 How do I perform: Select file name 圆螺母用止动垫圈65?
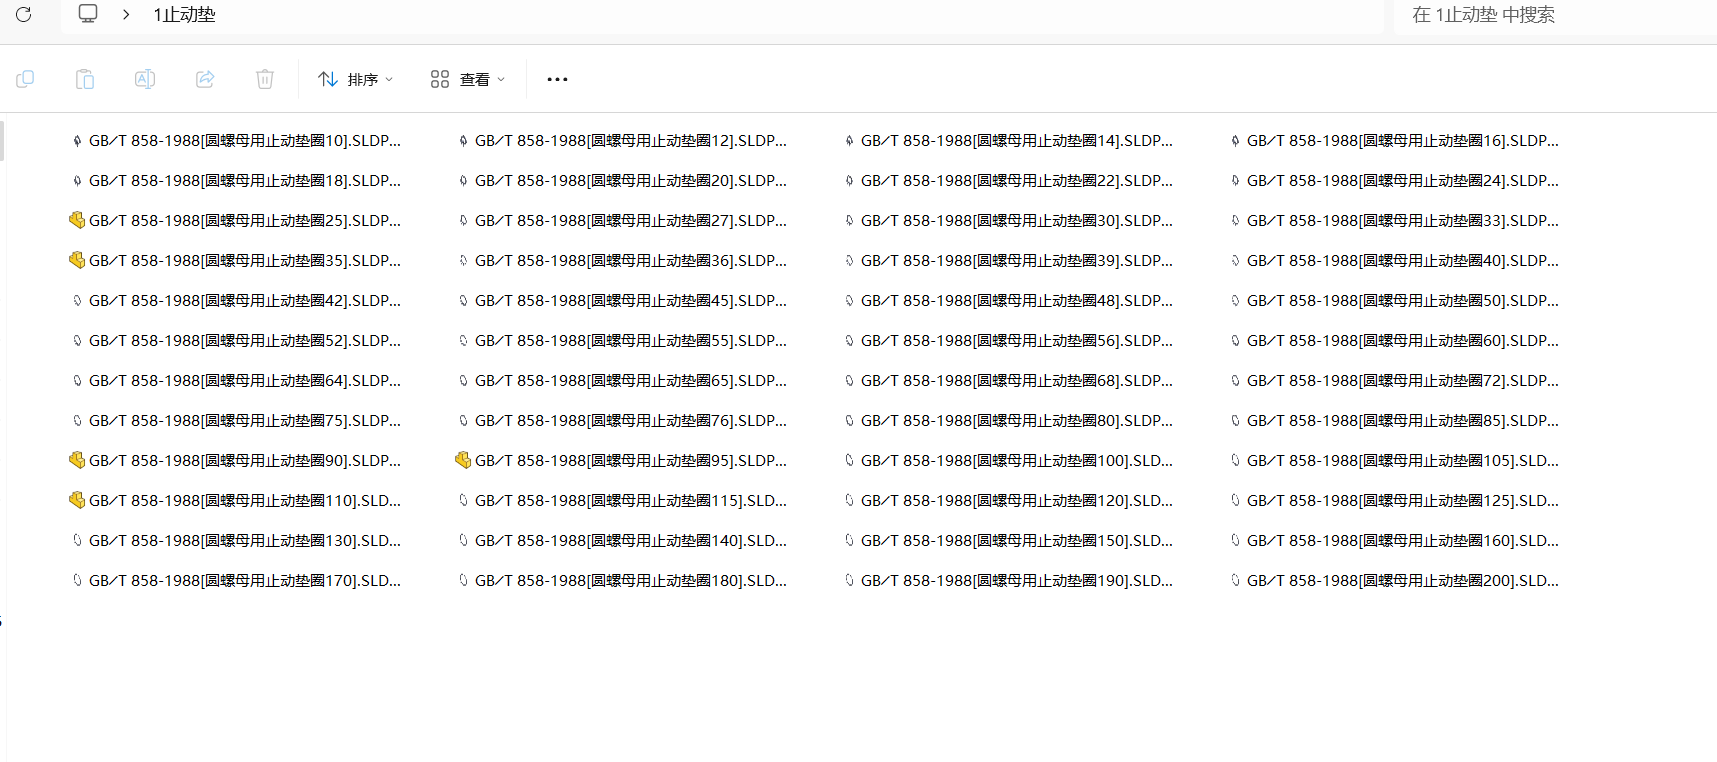pos(630,381)
